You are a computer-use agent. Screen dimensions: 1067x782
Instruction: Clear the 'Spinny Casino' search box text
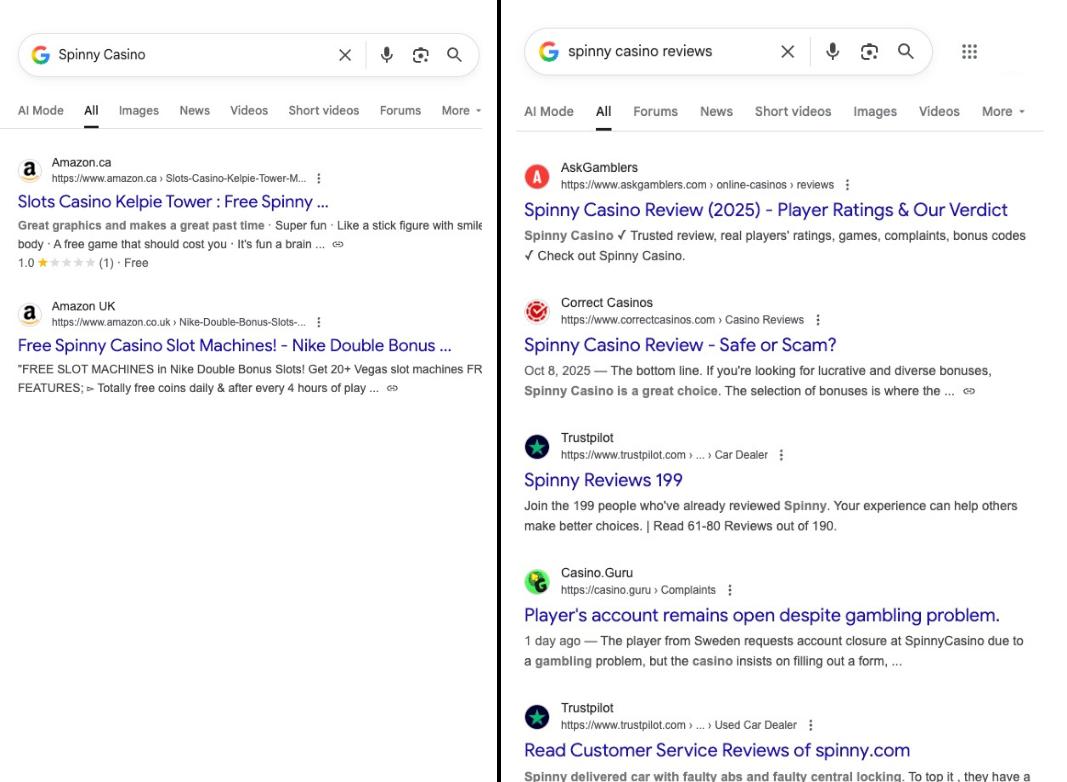(x=345, y=55)
